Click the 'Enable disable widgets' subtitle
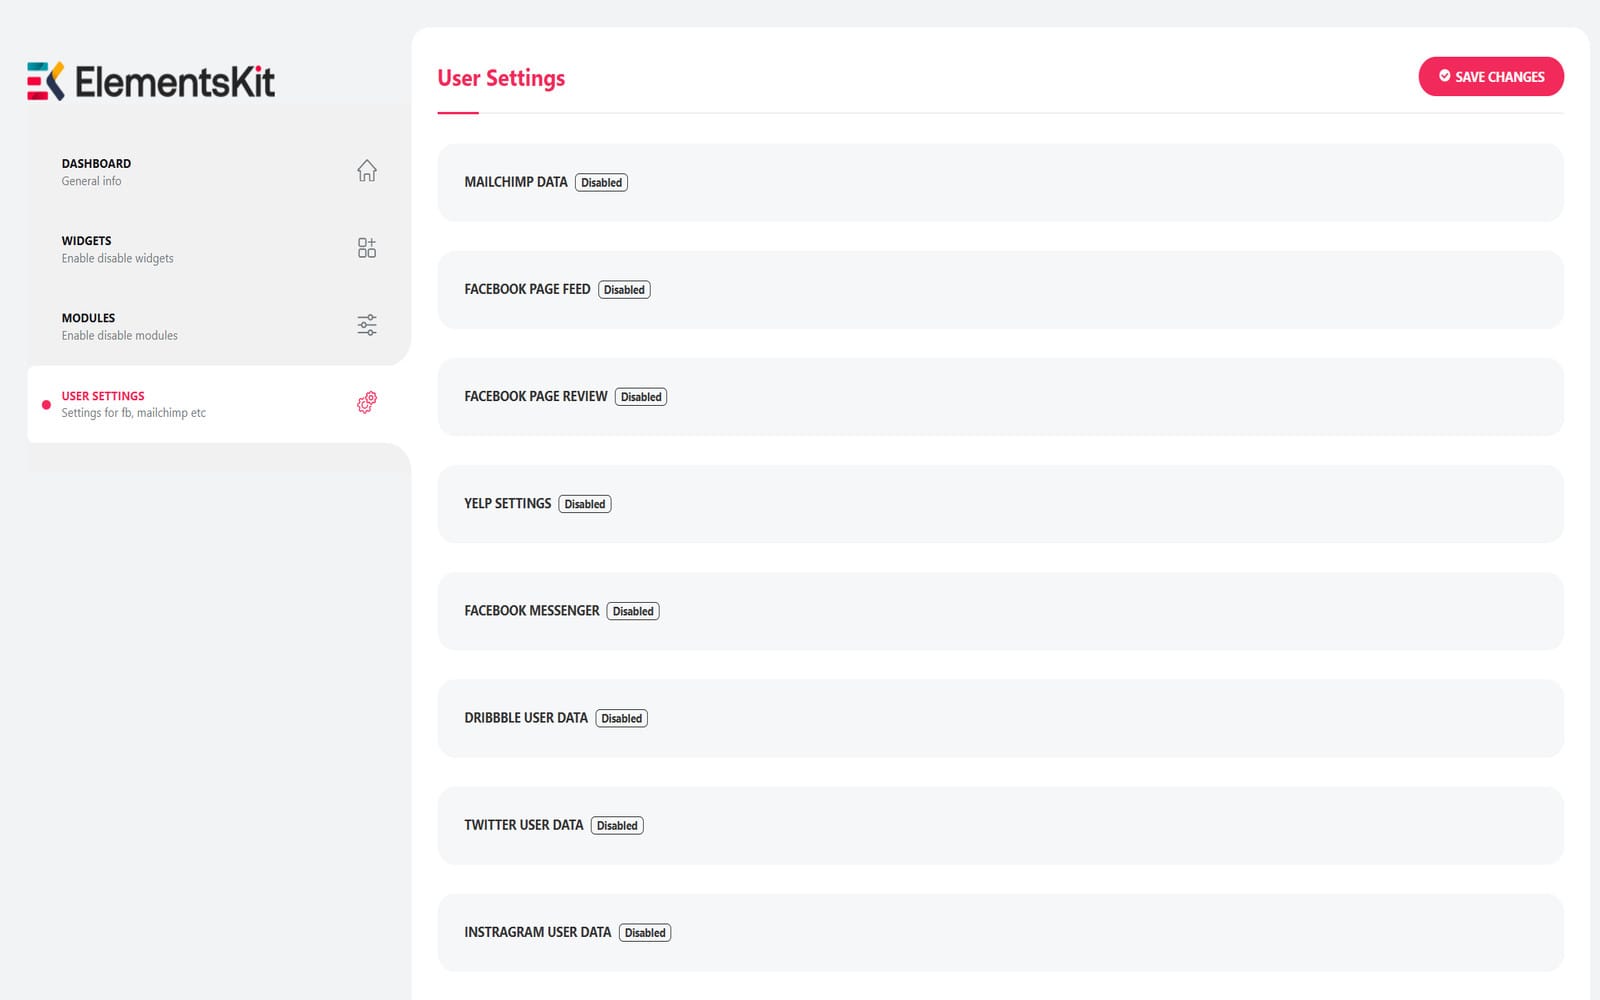1600x1000 pixels. tap(117, 258)
